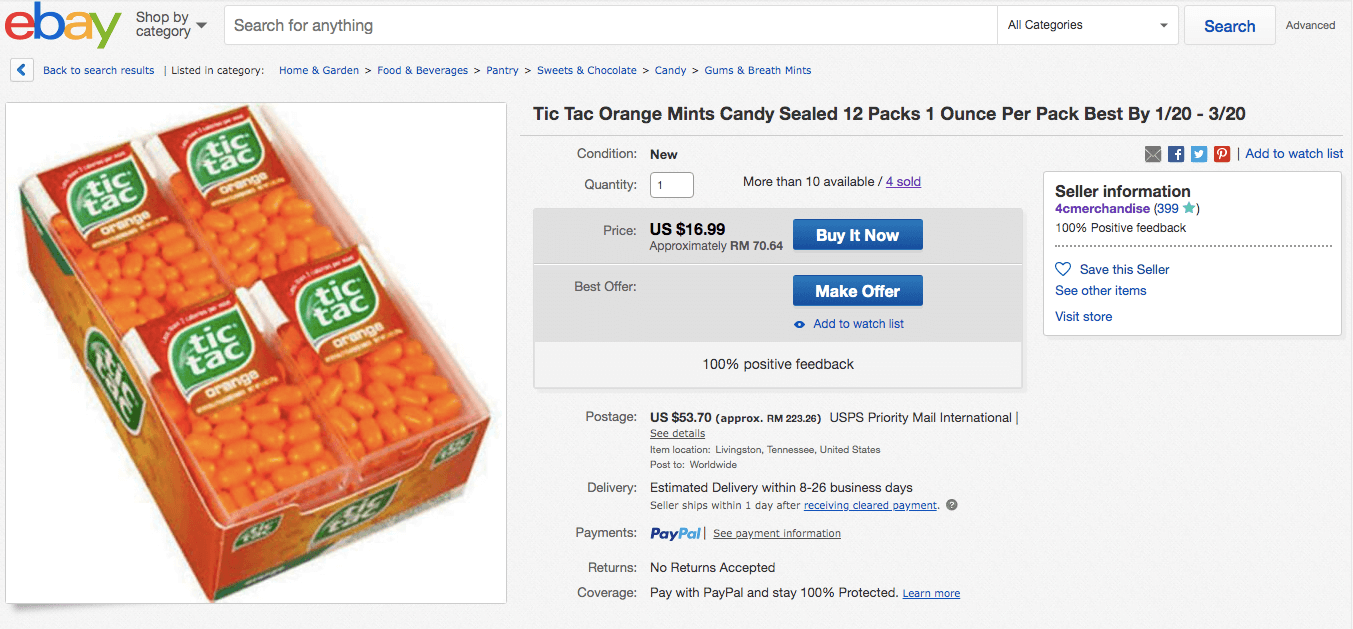The width and height of the screenshot is (1353, 629).
Task: Share listing via email icon
Action: [x=1153, y=154]
